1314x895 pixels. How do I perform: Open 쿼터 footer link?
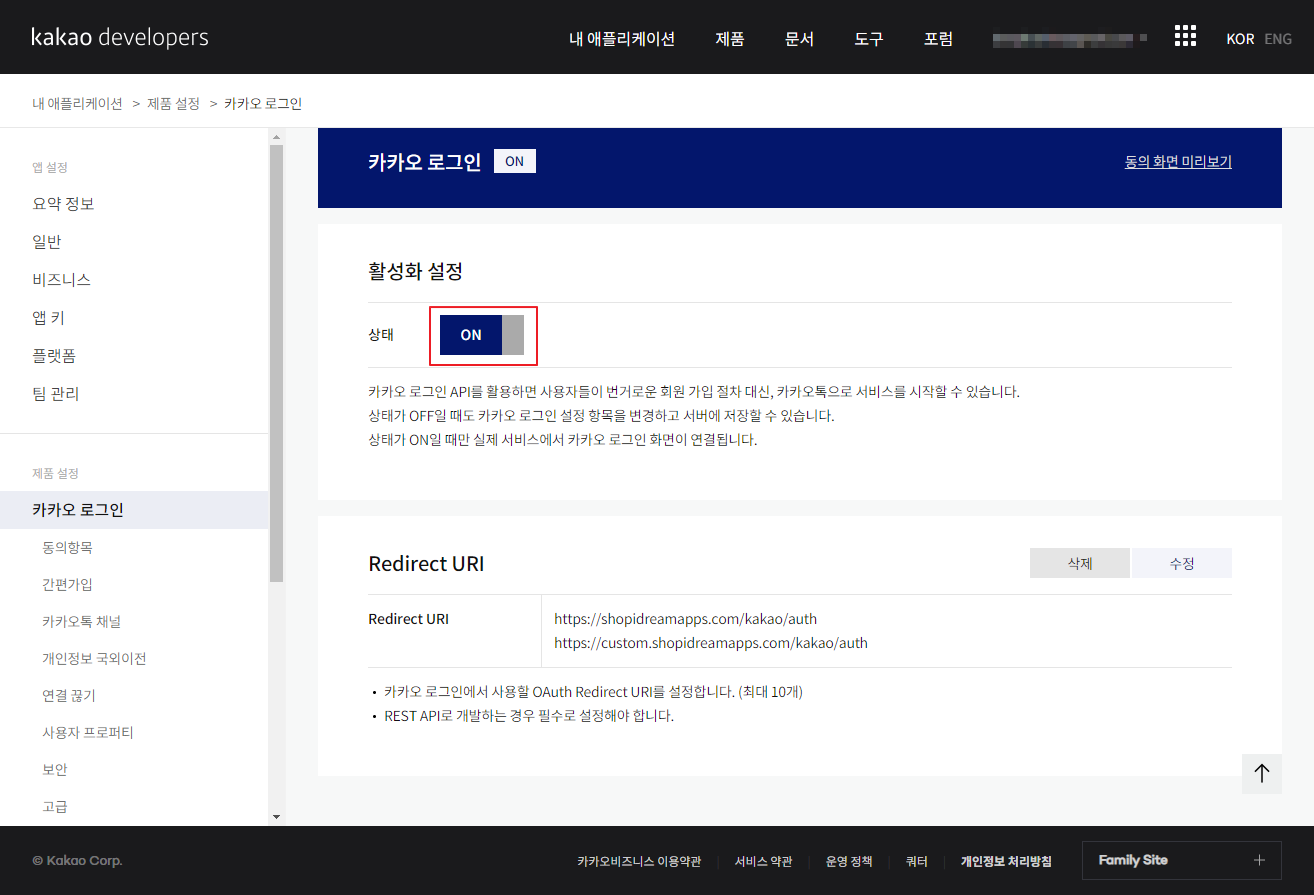click(x=917, y=861)
